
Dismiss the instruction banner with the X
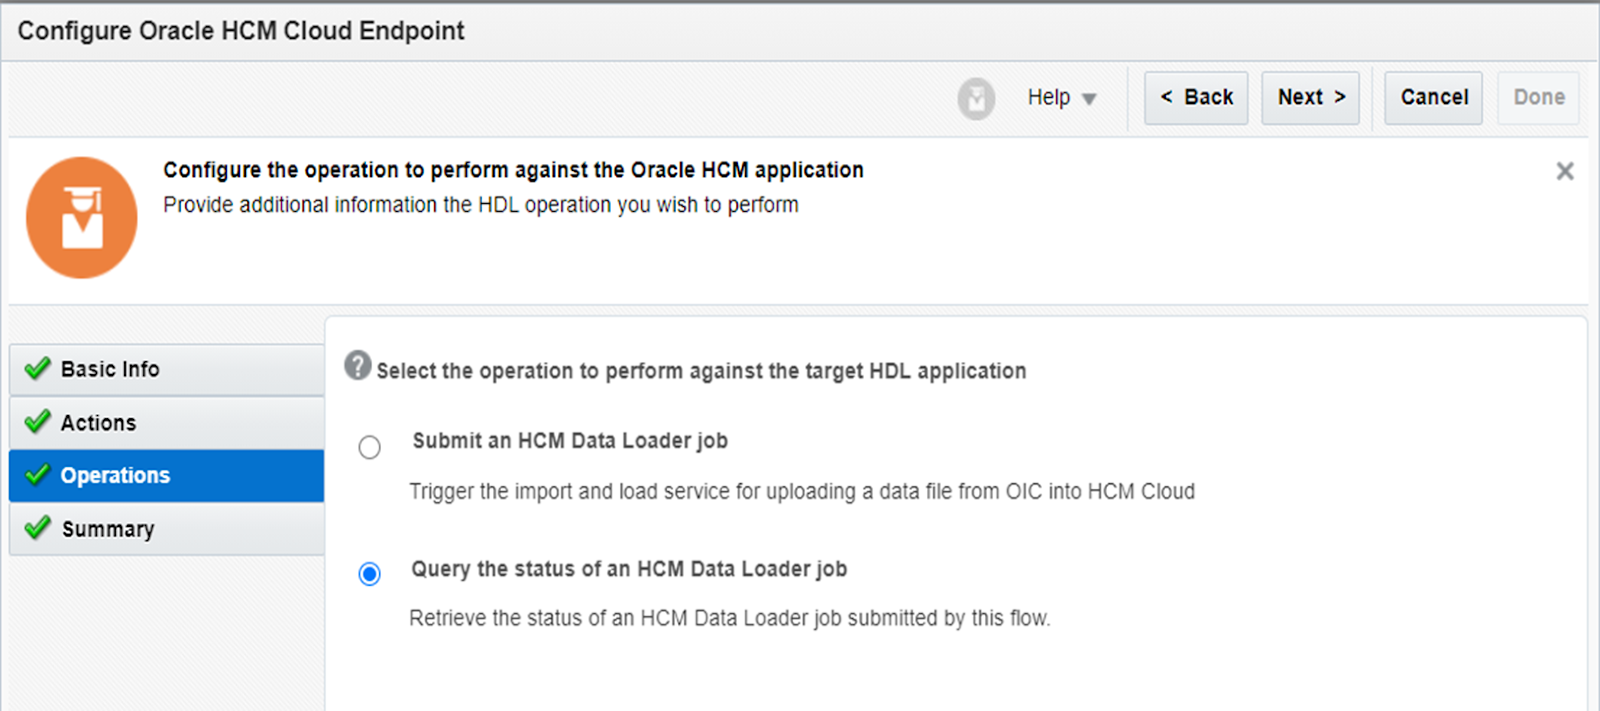pyautogui.click(x=1565, y=171)
